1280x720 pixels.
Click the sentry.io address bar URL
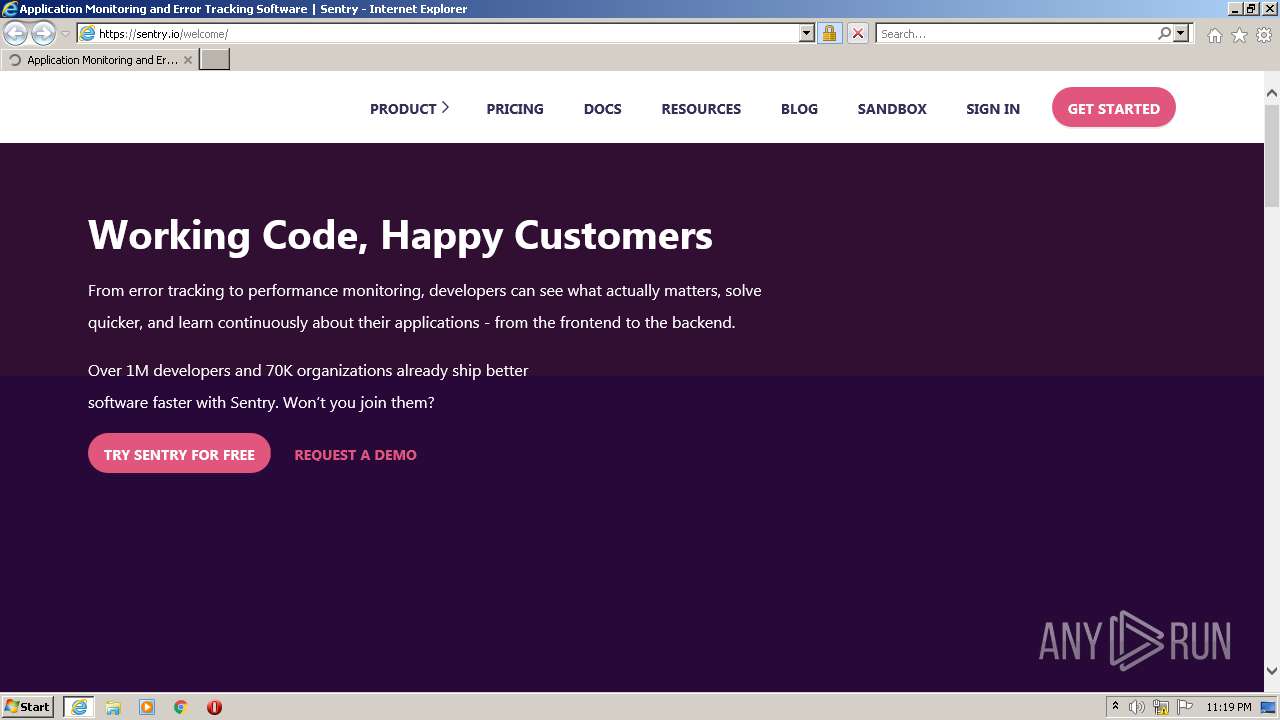pyautogui.click(x=163, y=34)
